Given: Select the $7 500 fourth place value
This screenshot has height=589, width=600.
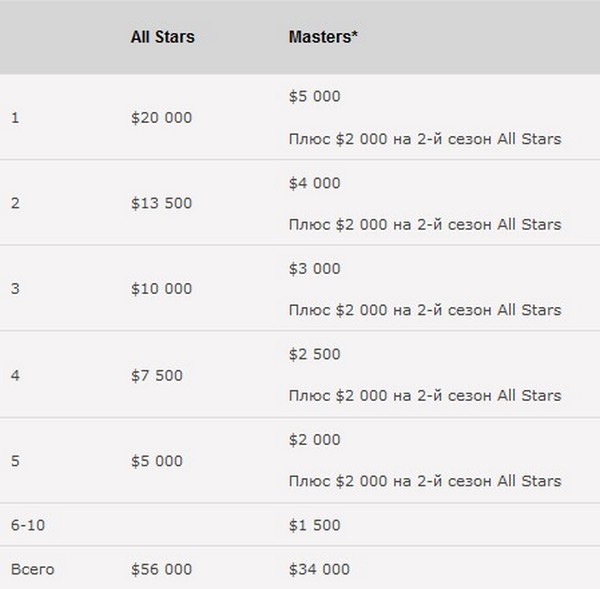Looking at the screenshot, I should (157, 375).
